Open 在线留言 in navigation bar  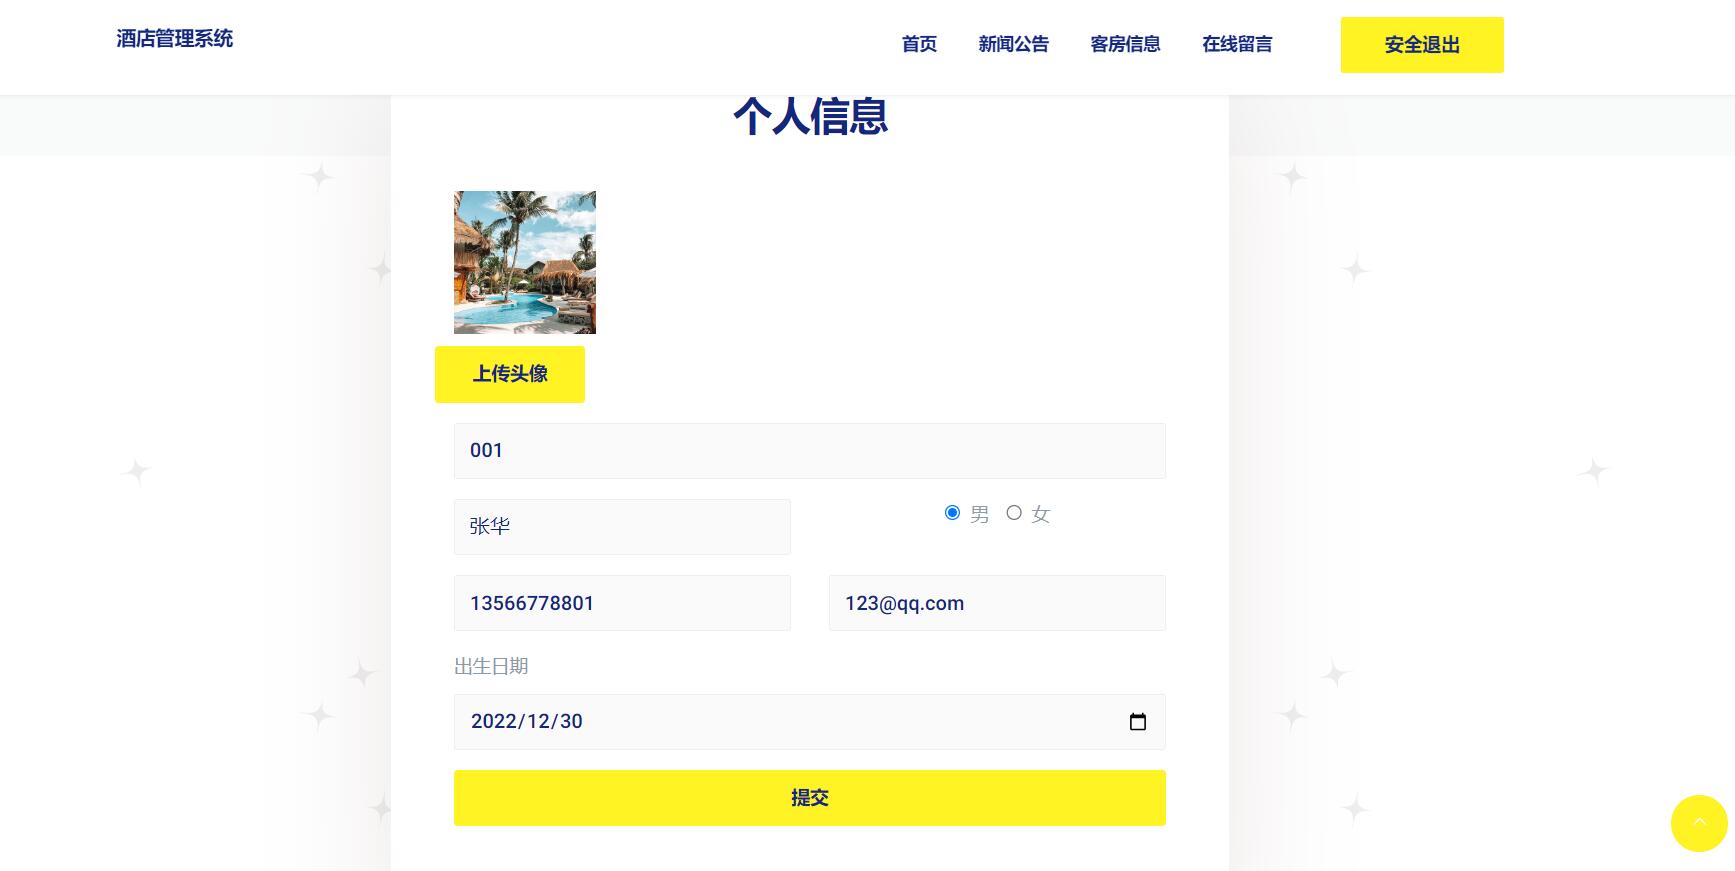(x=1237, y=44)
